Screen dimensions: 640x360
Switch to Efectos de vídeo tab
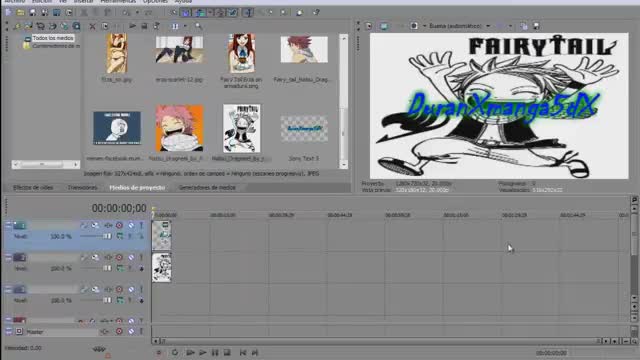[x=33, y=188]
